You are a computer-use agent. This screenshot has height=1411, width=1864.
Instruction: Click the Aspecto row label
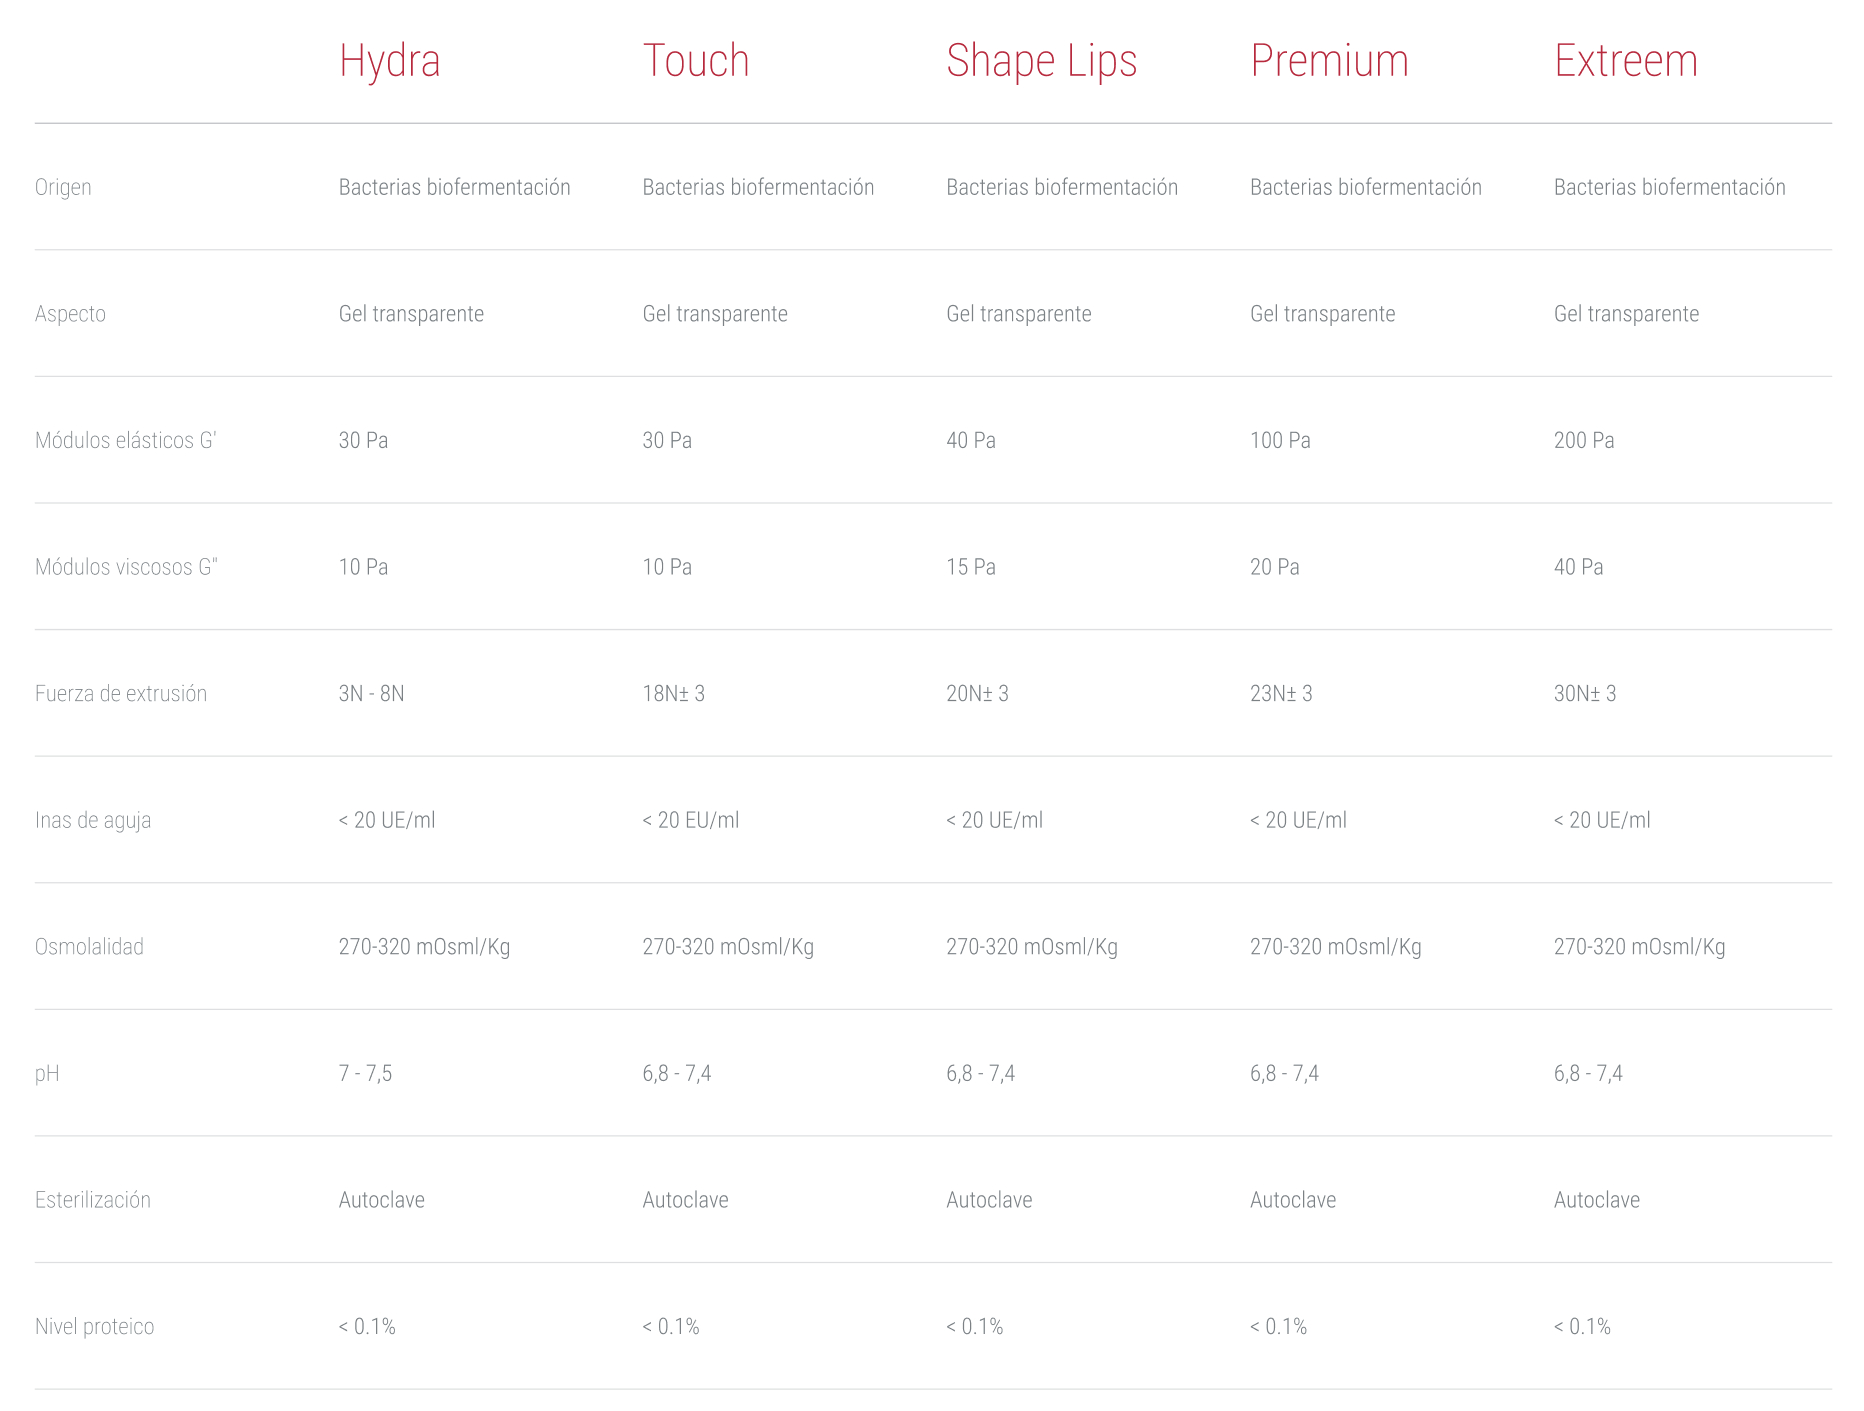click(x=70, y=314)
